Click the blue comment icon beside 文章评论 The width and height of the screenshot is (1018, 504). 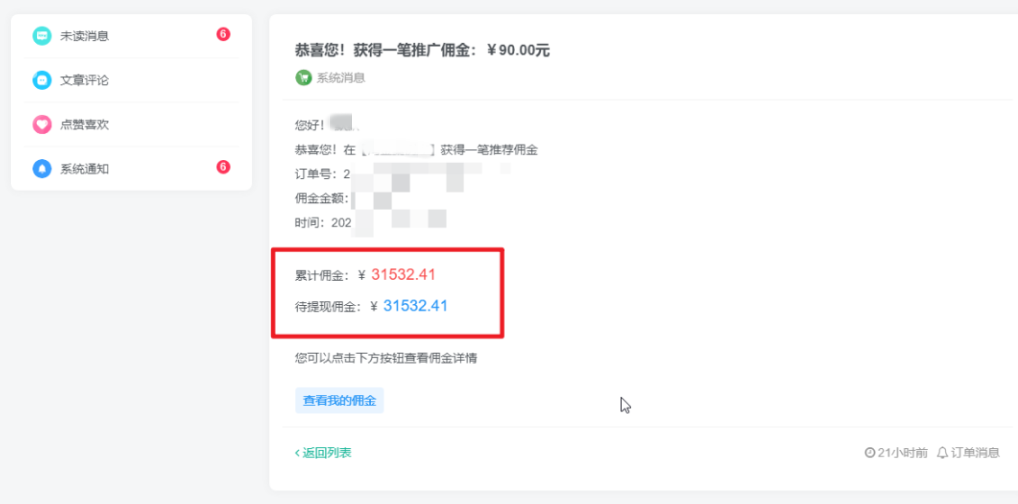pos(42,81)
